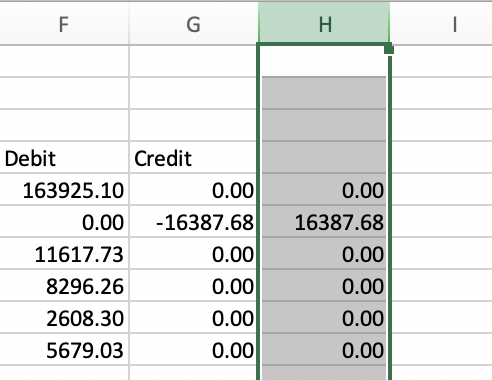
Task: Select the Credit cell -16387.68
Action: pyautogui.click(x=193, y=221)
